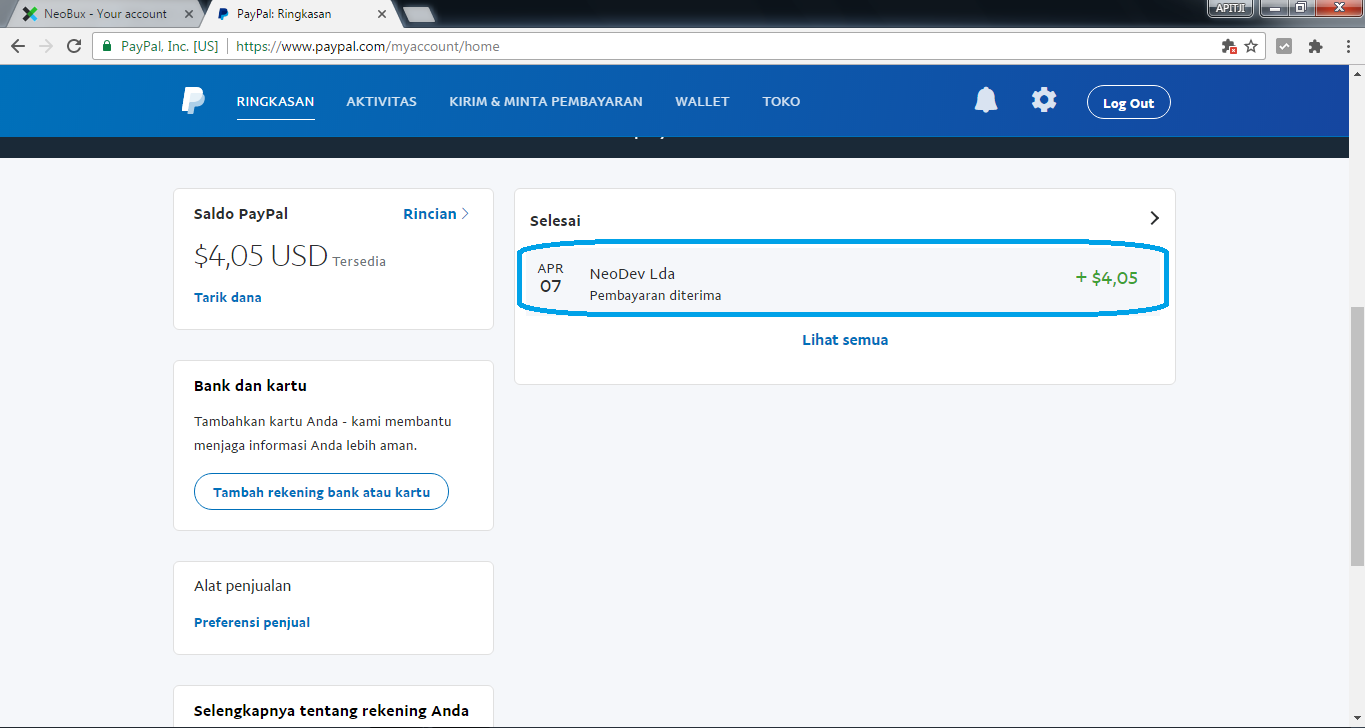Viewport: 1365px width, 728px height.
Task: Open a new browser tab
Action: point(418,14)
